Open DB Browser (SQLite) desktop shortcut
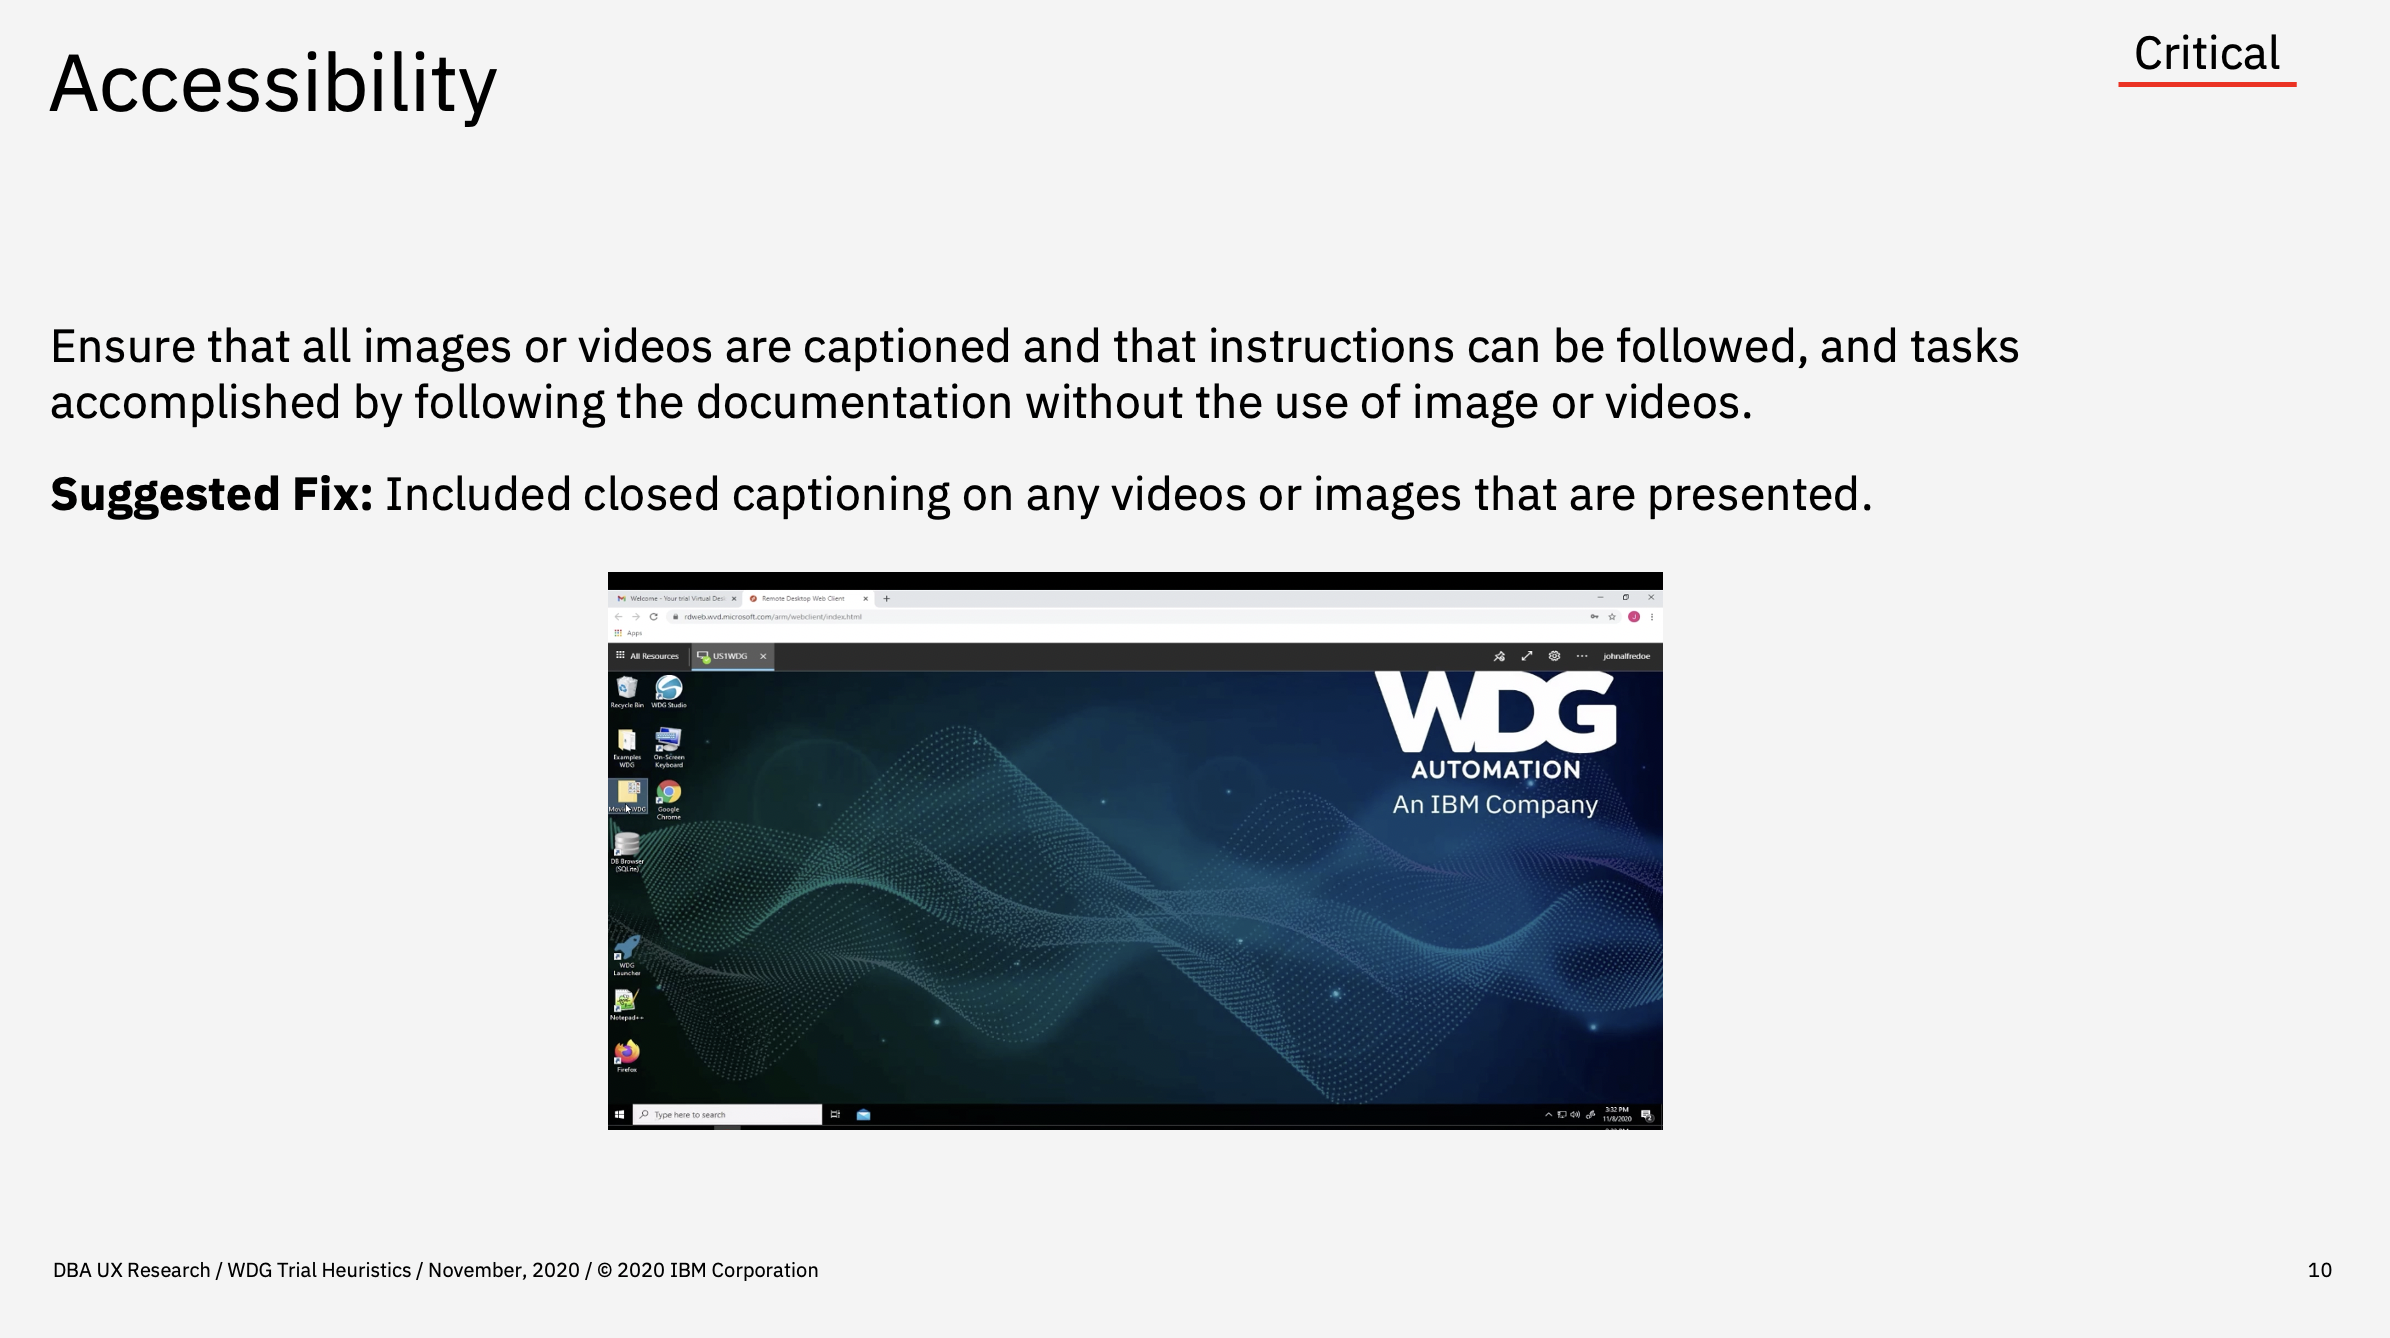The width and height of the screenshot is (2390, 1338). pos(627,851)
